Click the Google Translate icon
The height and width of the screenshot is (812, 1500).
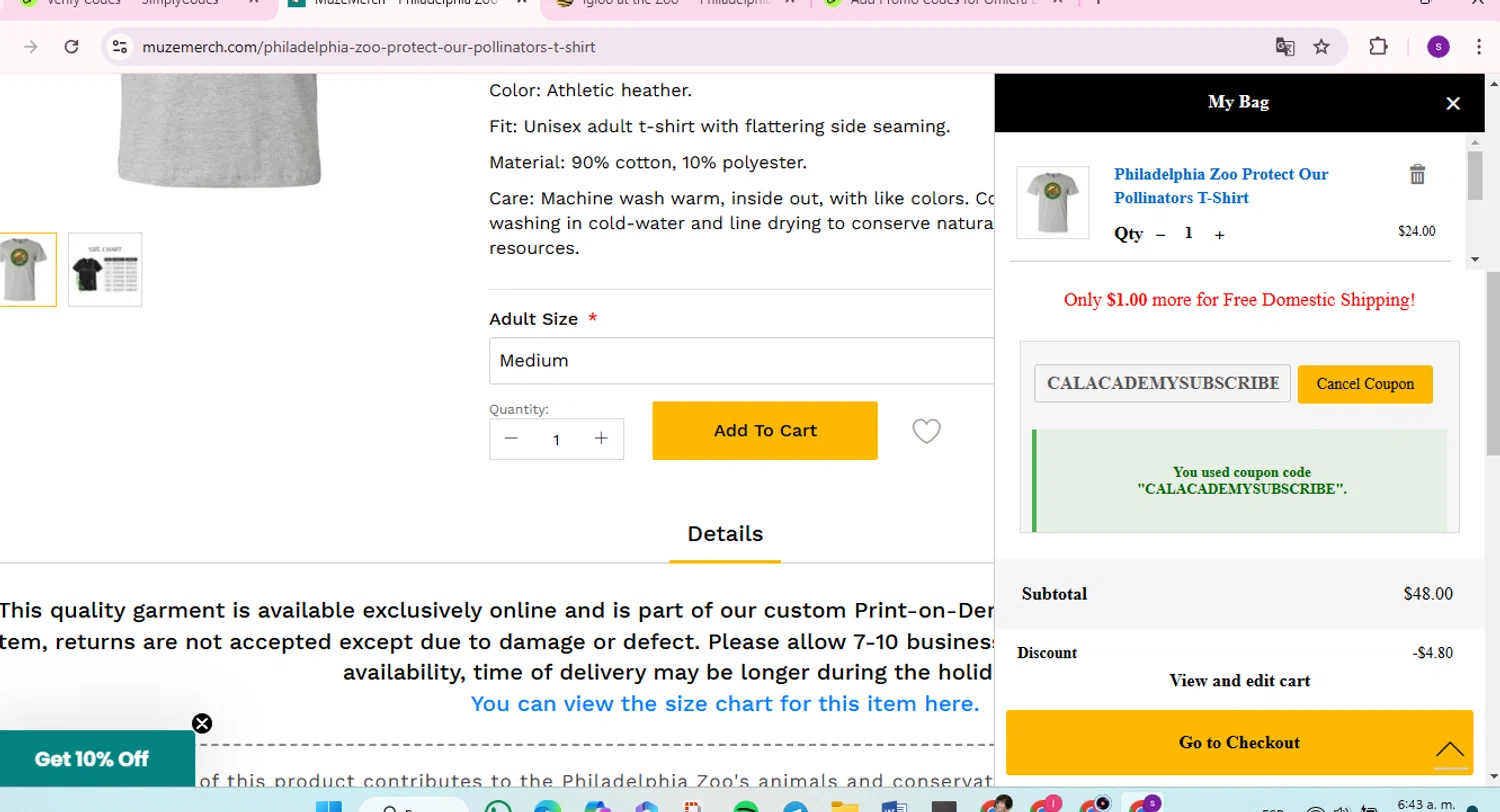(x=1285, y=47)
